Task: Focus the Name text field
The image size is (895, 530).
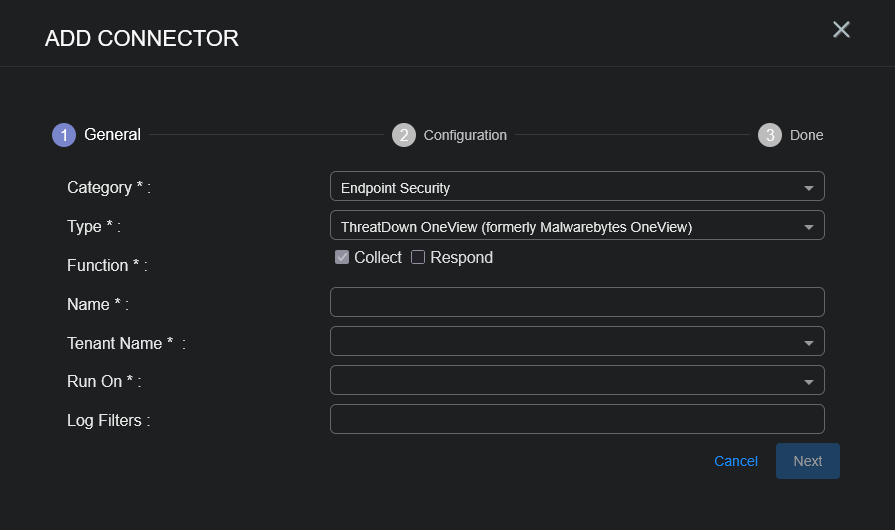Action: click(x=577, y=302)
